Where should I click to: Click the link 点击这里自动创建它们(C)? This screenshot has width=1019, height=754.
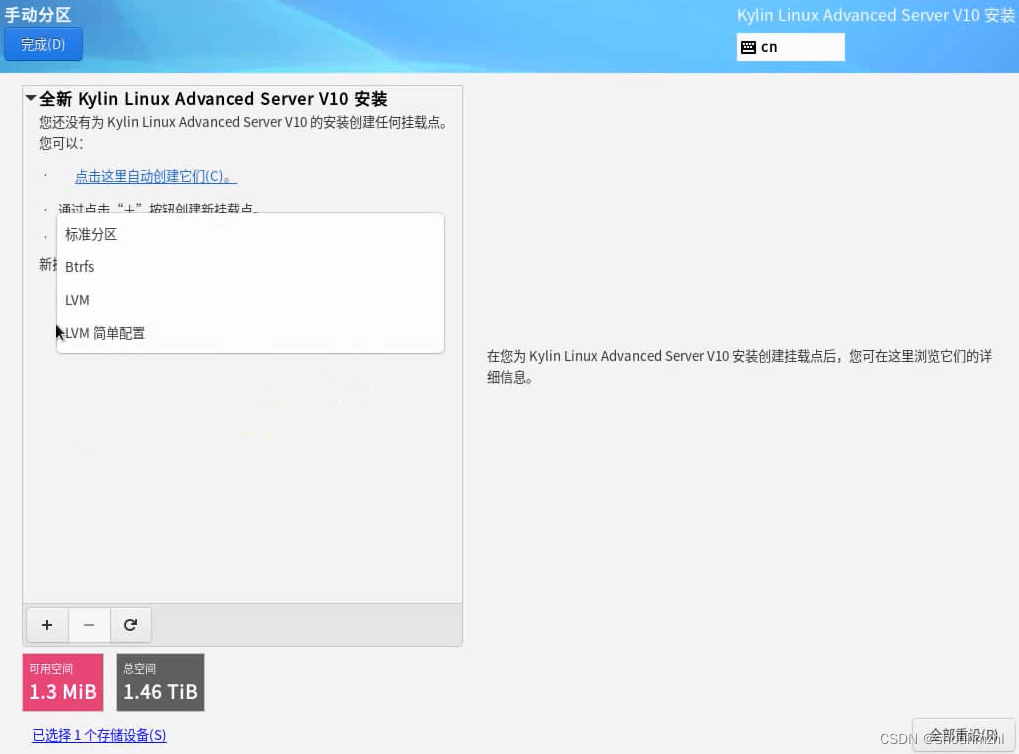pos(155,176)
